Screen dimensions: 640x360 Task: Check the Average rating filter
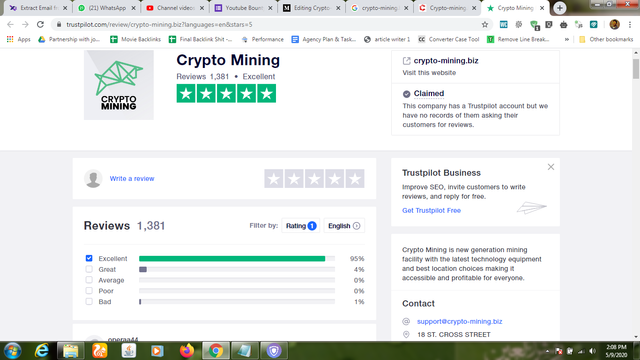click(89, 280)
